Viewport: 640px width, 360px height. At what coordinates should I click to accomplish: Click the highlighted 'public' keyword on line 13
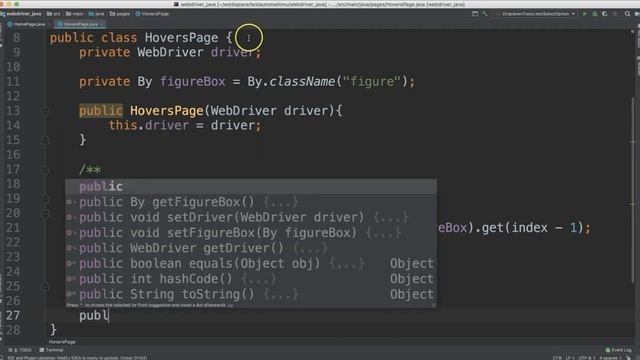tap(101, 111)
